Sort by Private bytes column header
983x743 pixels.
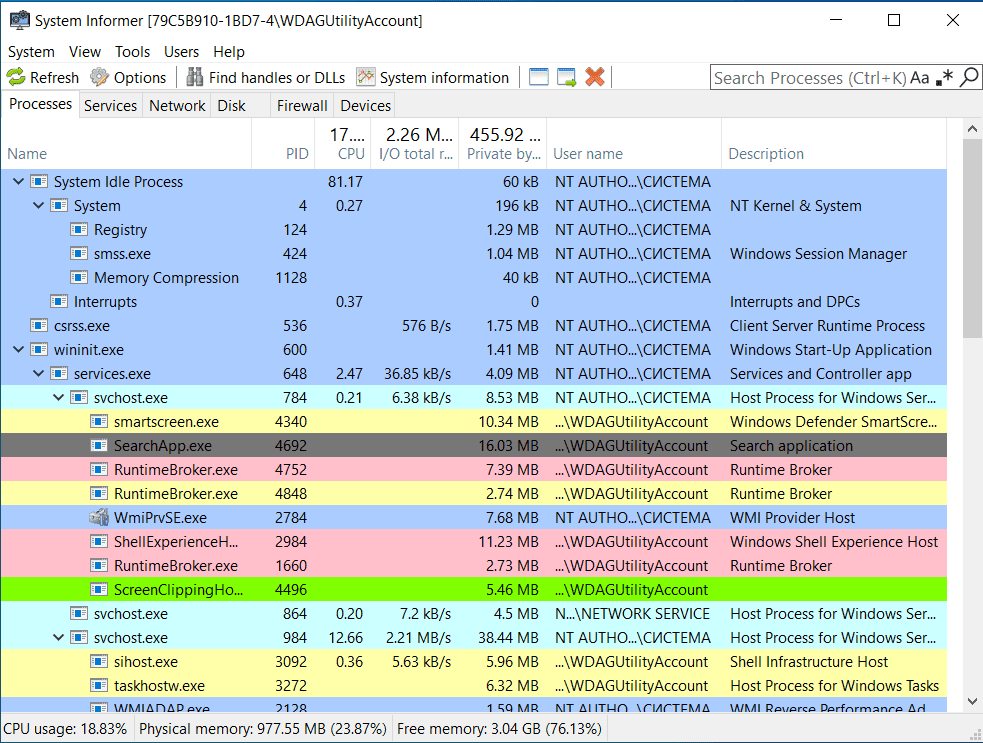[503, 144]
